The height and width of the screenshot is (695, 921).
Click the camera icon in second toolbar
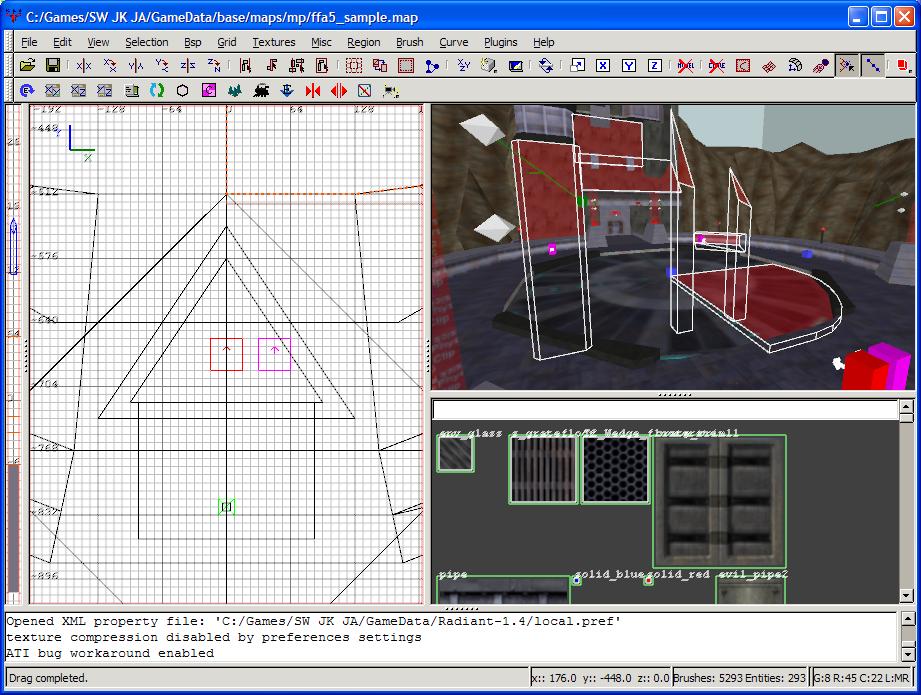(x=391, y=90)
